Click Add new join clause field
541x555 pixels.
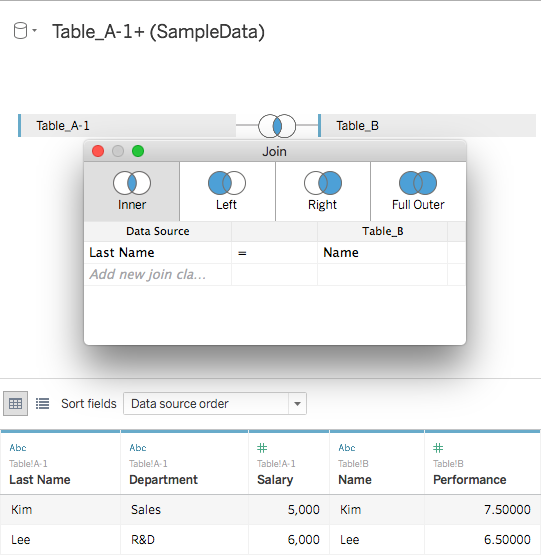pyautogui.click(x=158, y=274)
